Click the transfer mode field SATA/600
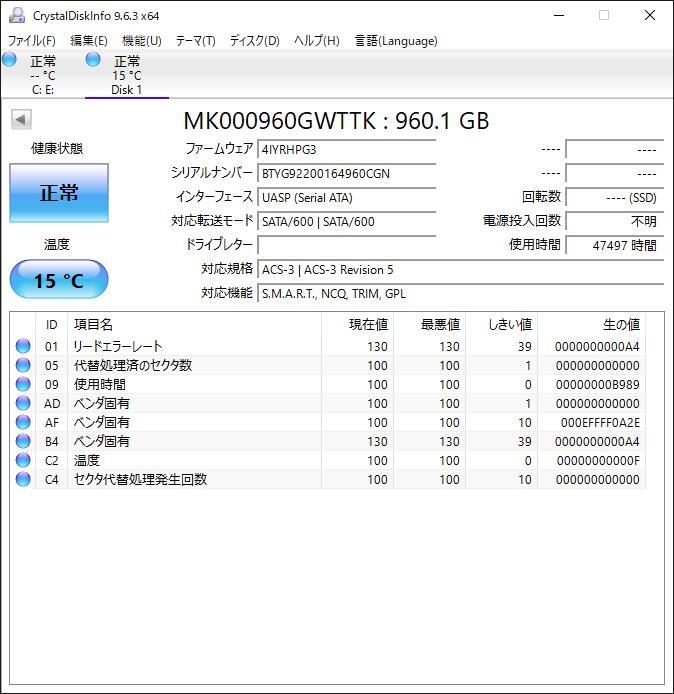This screenshot has height=694, width=674. click(347, 221)
